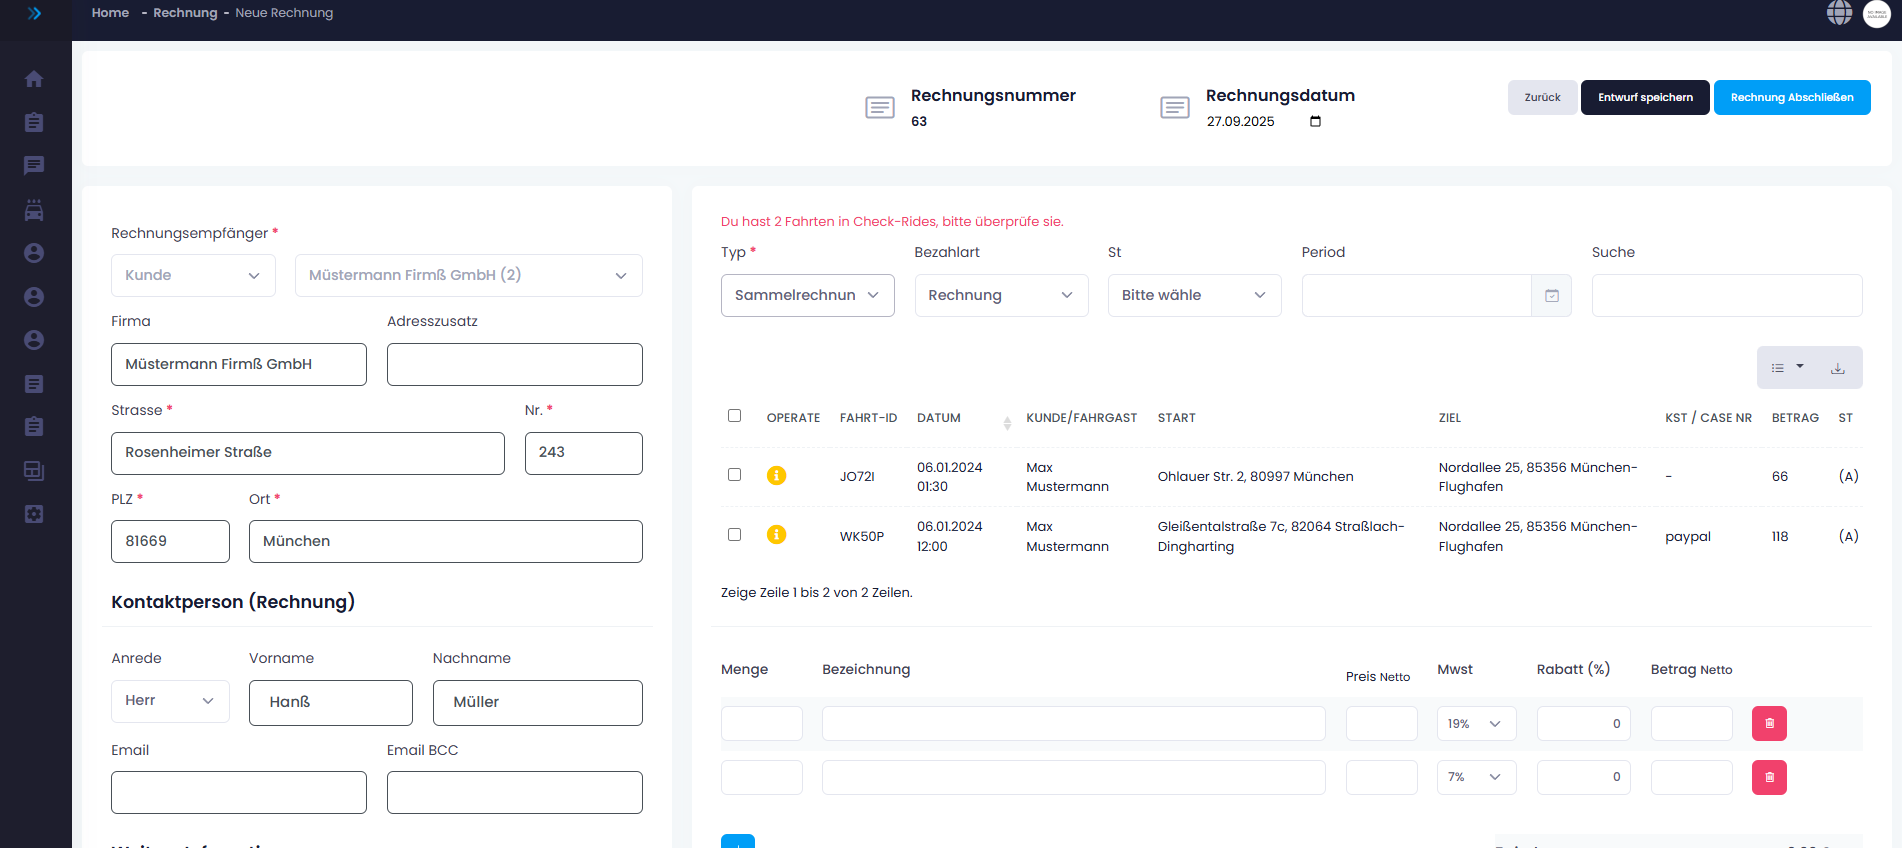Navigate to Rechnung in breadcrumb
This screenshot has height=848, width=1902.
coord(185,13)
